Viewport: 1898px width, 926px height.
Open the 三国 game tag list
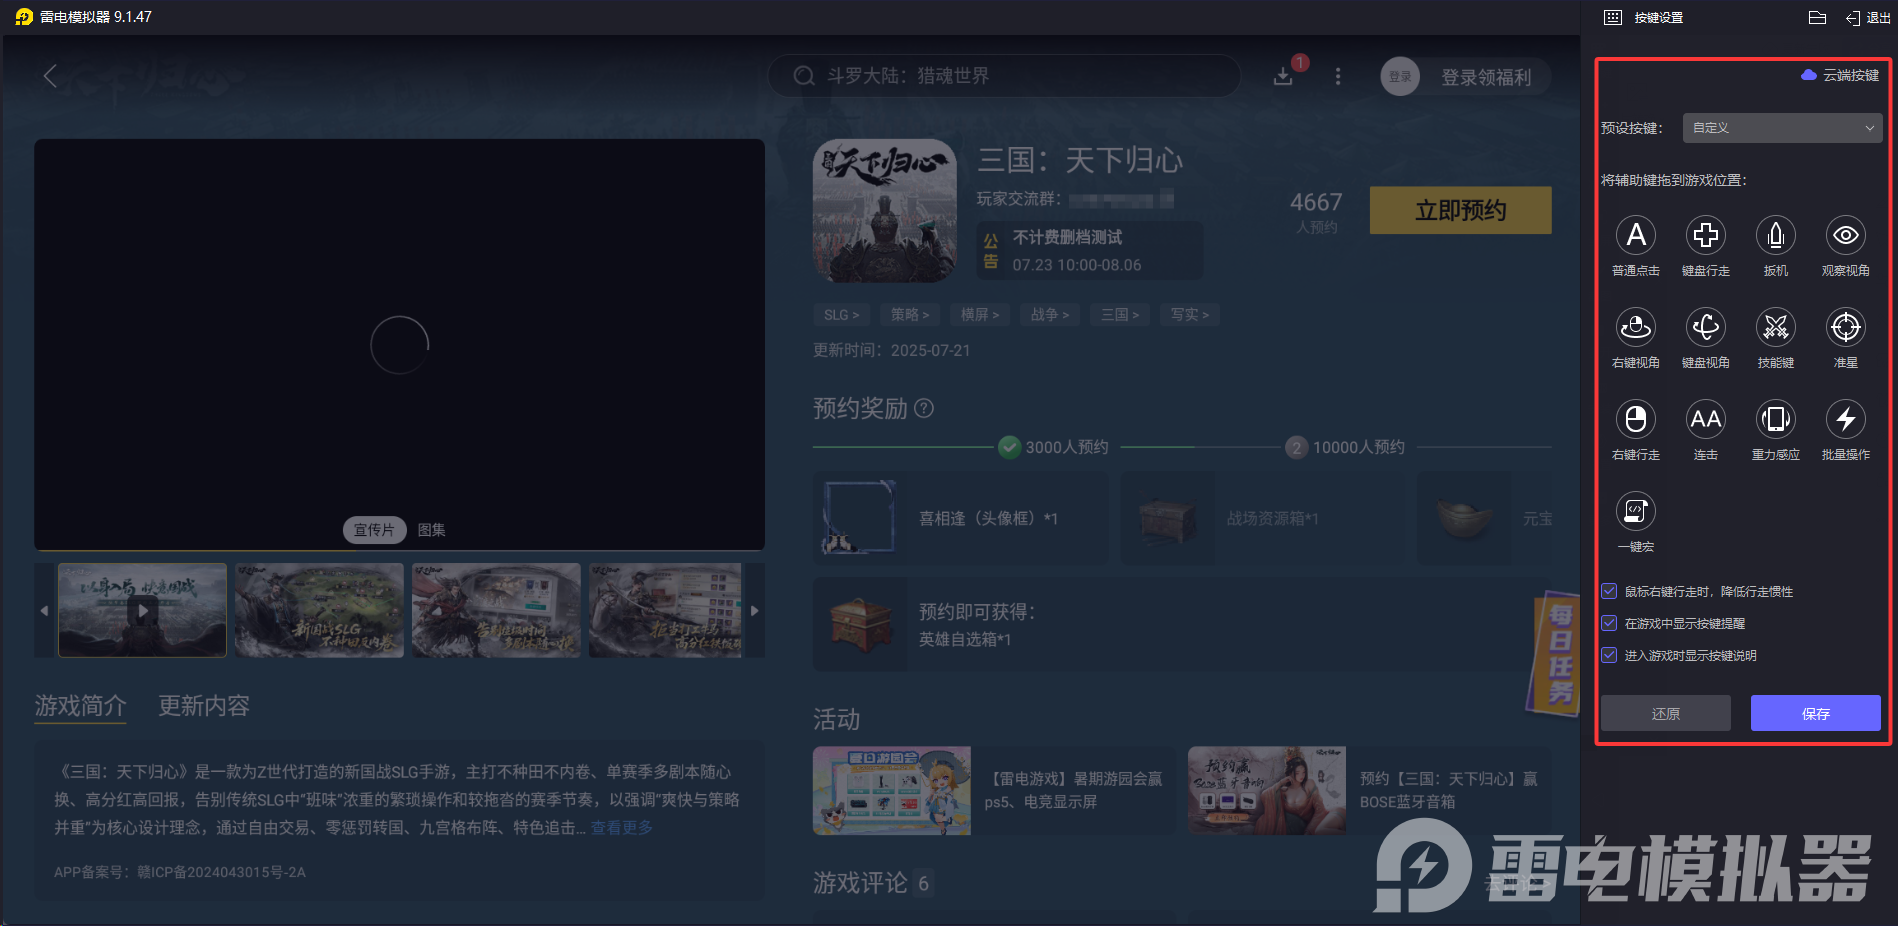click(x=1119, y=314)
